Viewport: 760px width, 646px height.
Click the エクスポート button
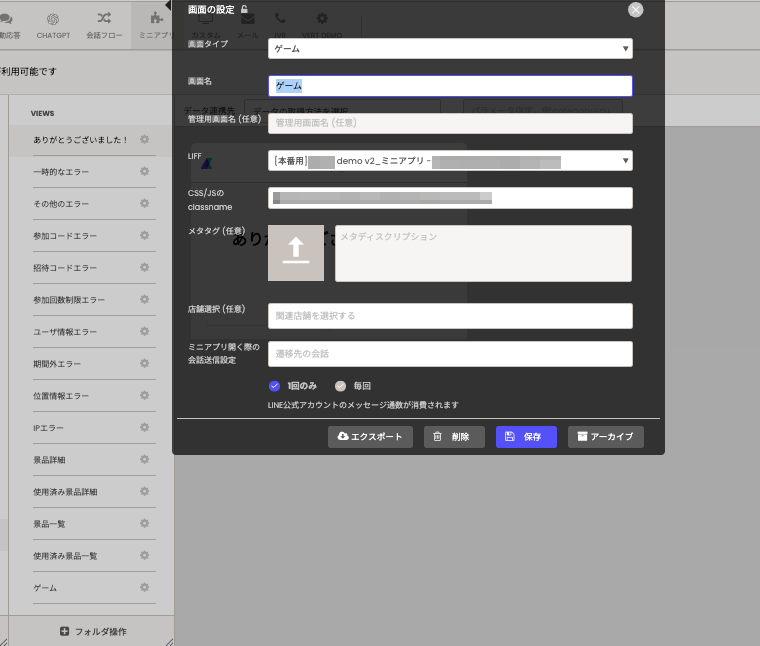point(370,437)
